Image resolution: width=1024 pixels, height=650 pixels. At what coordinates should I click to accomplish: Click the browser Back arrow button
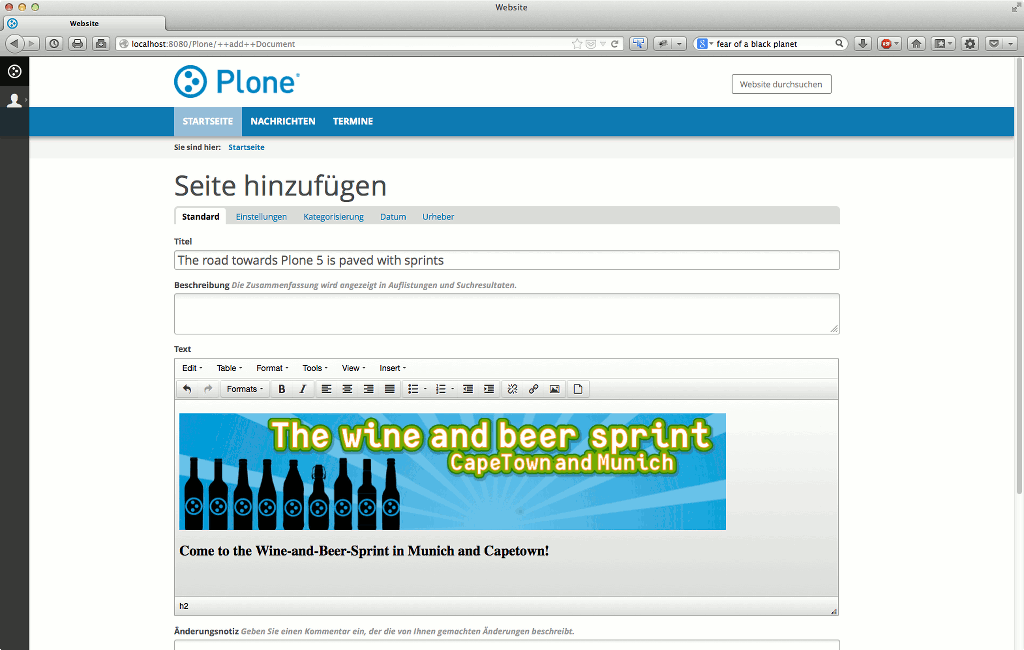coord(14,44)
